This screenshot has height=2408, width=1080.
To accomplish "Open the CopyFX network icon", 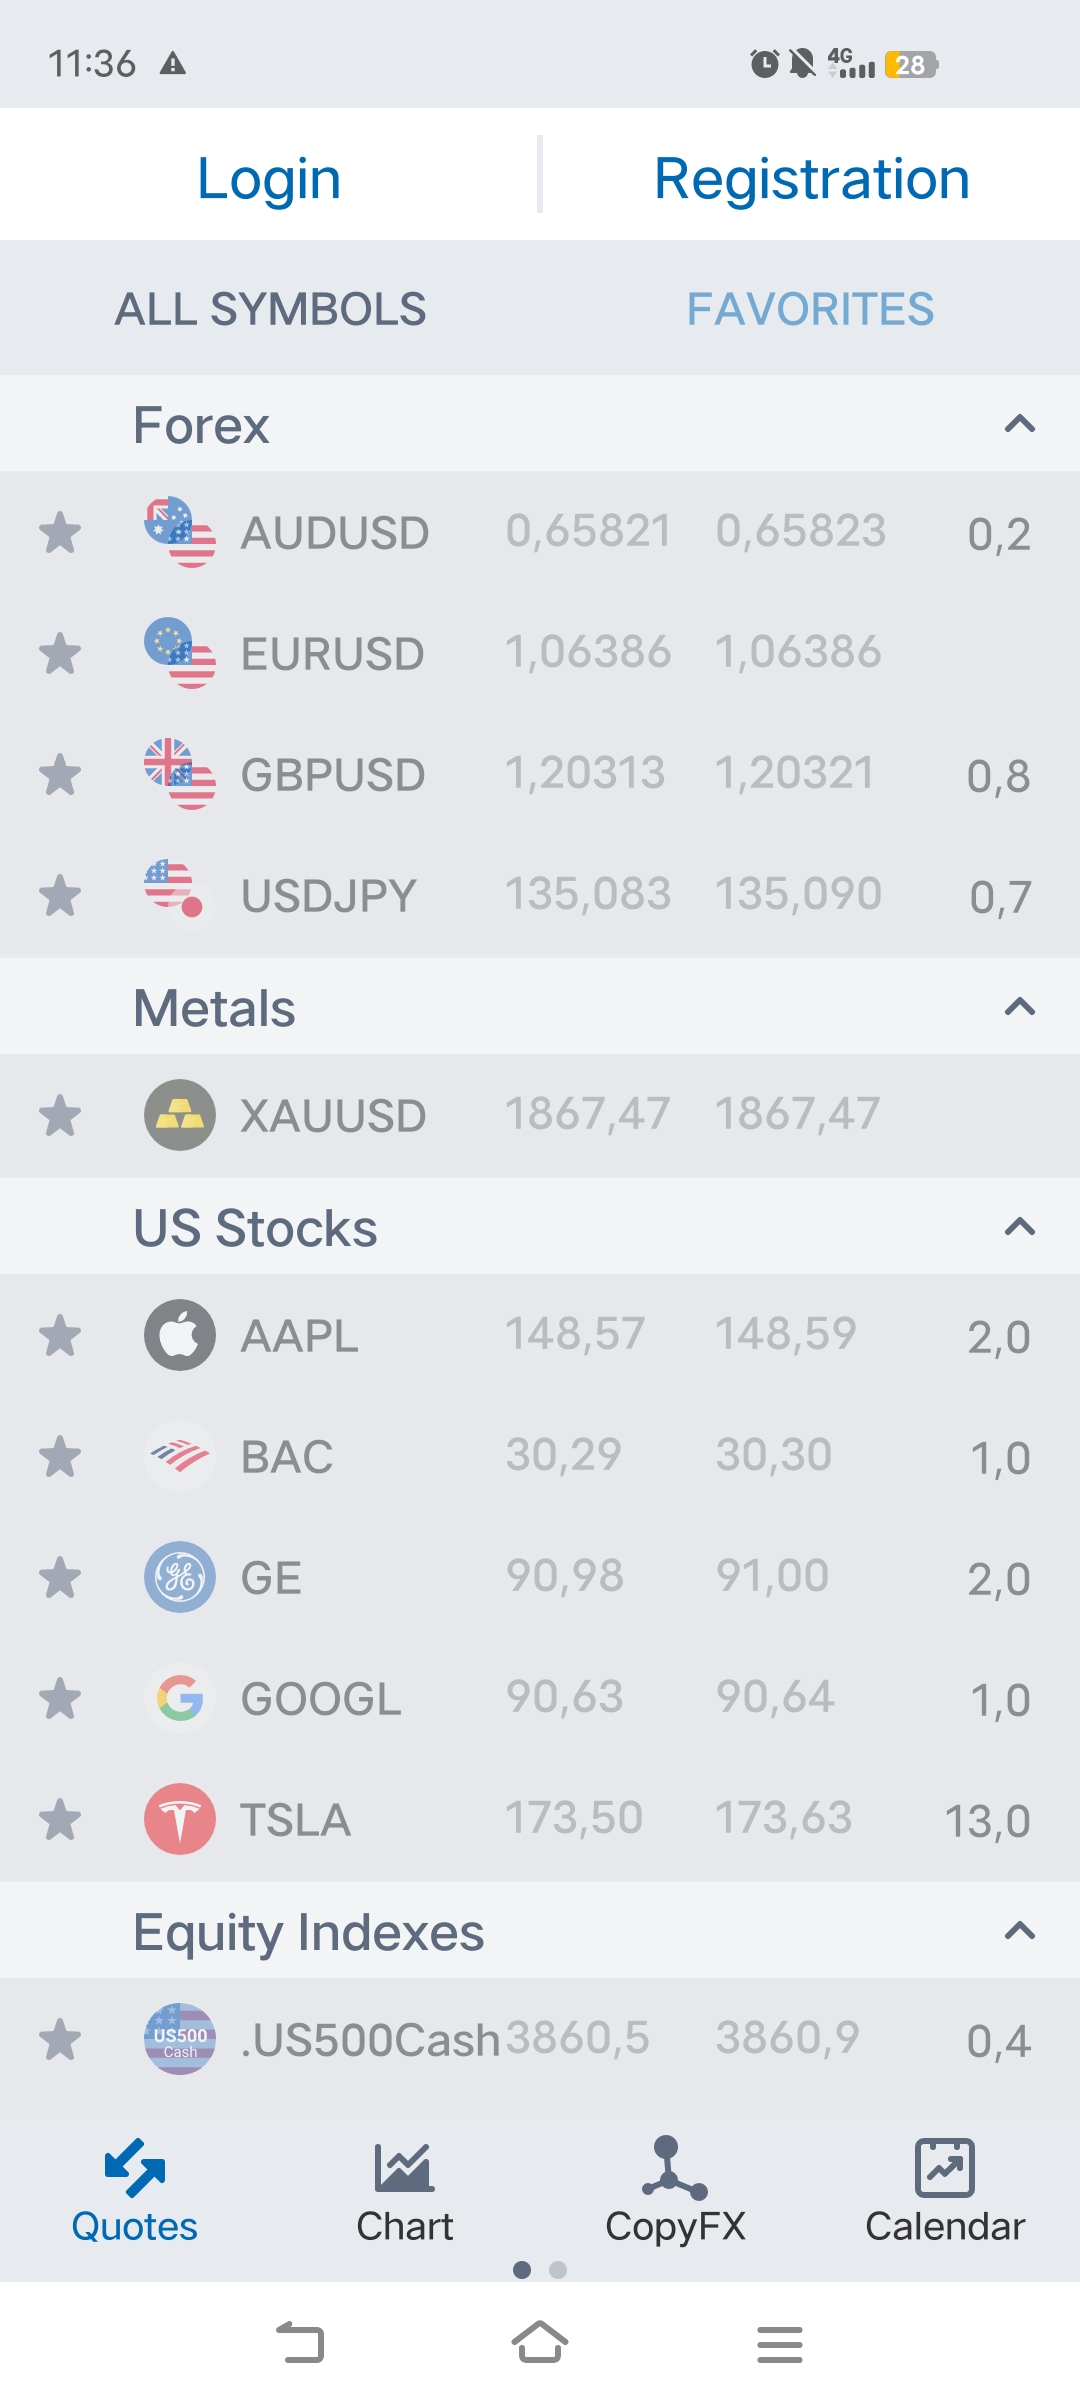I will point(674,2167).
